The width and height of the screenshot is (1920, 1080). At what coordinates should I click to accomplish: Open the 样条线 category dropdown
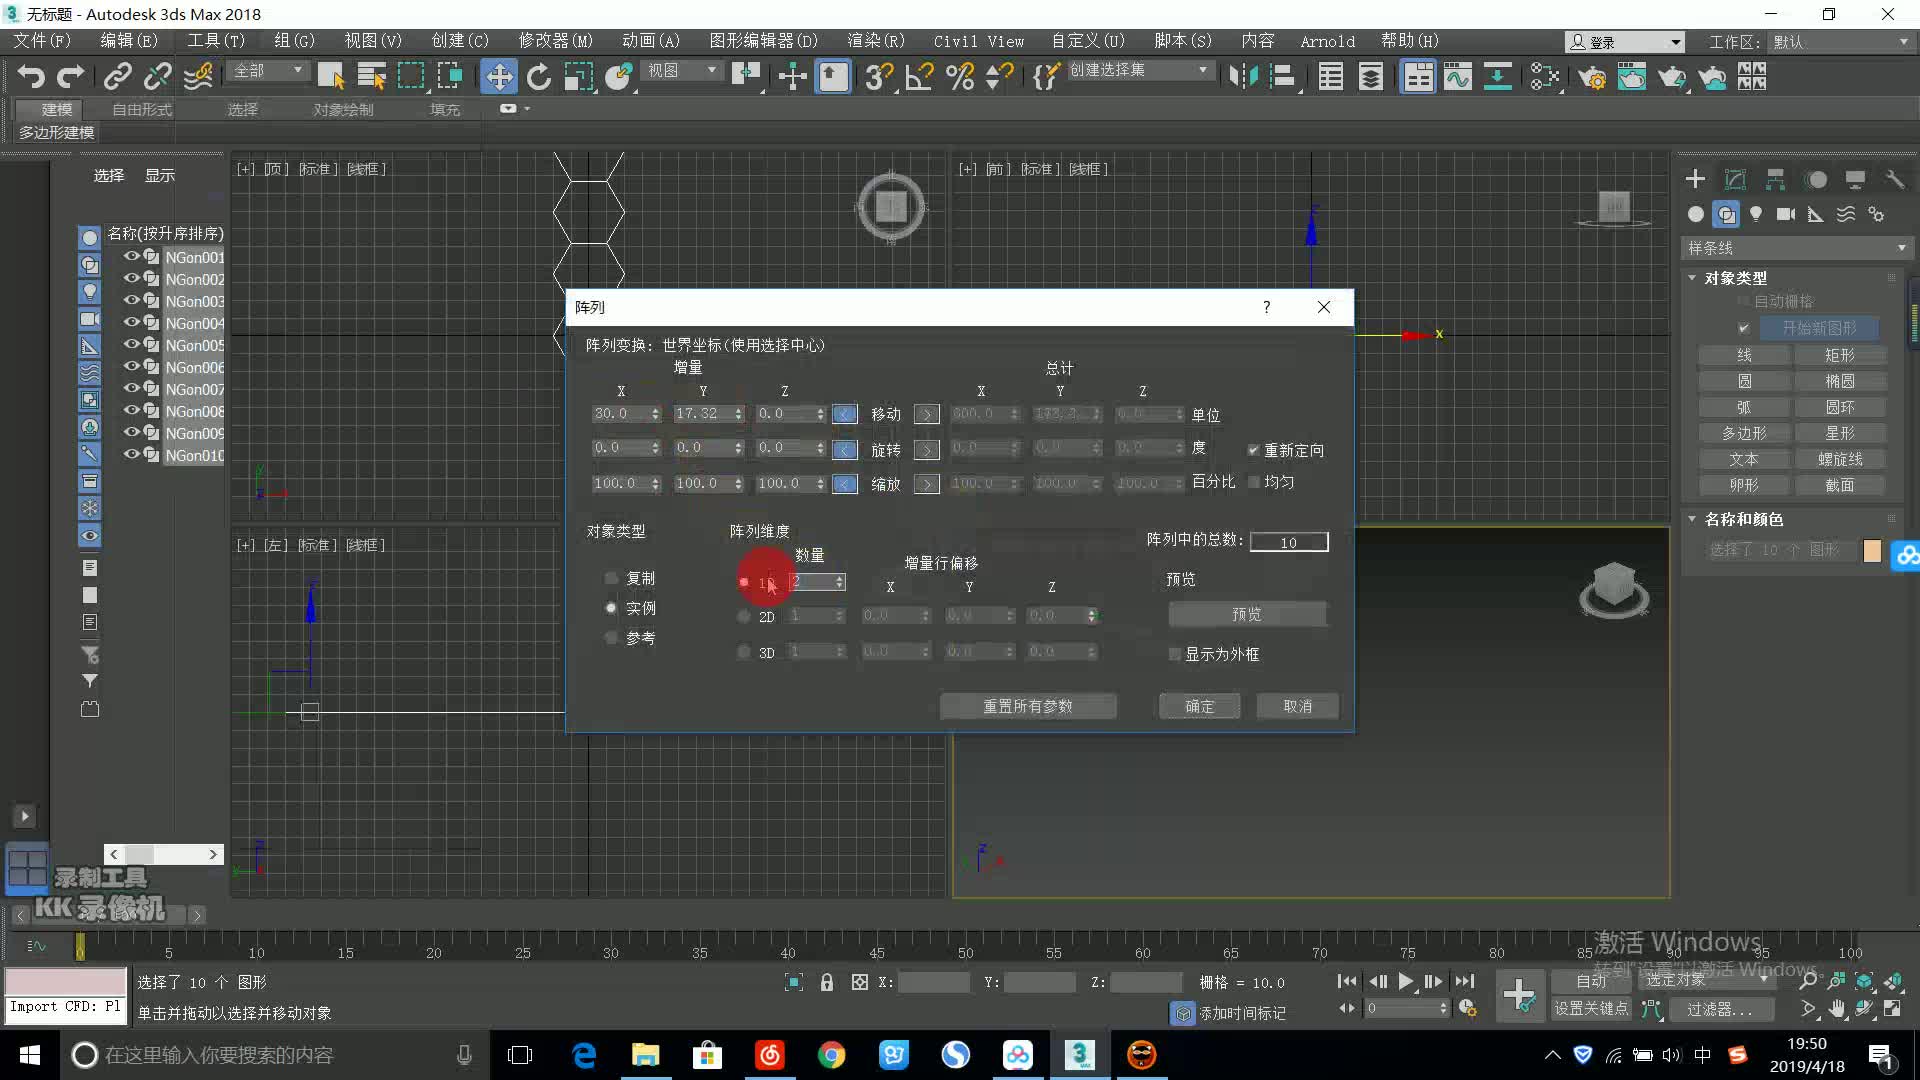[x=1900, y=247]
